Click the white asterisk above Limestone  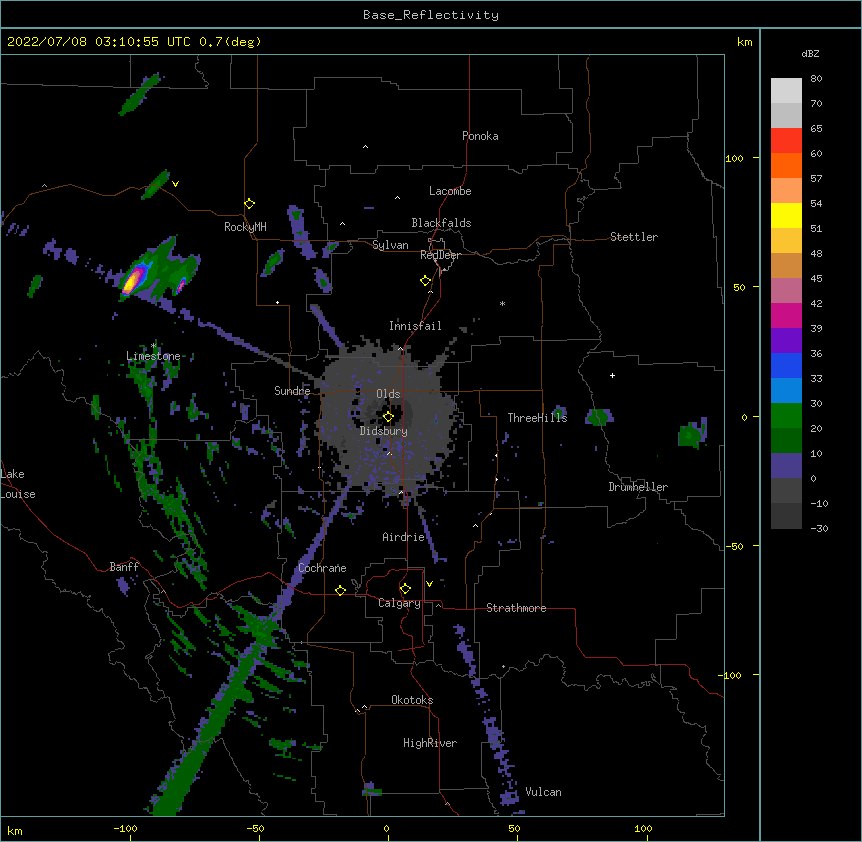(153, 345)
